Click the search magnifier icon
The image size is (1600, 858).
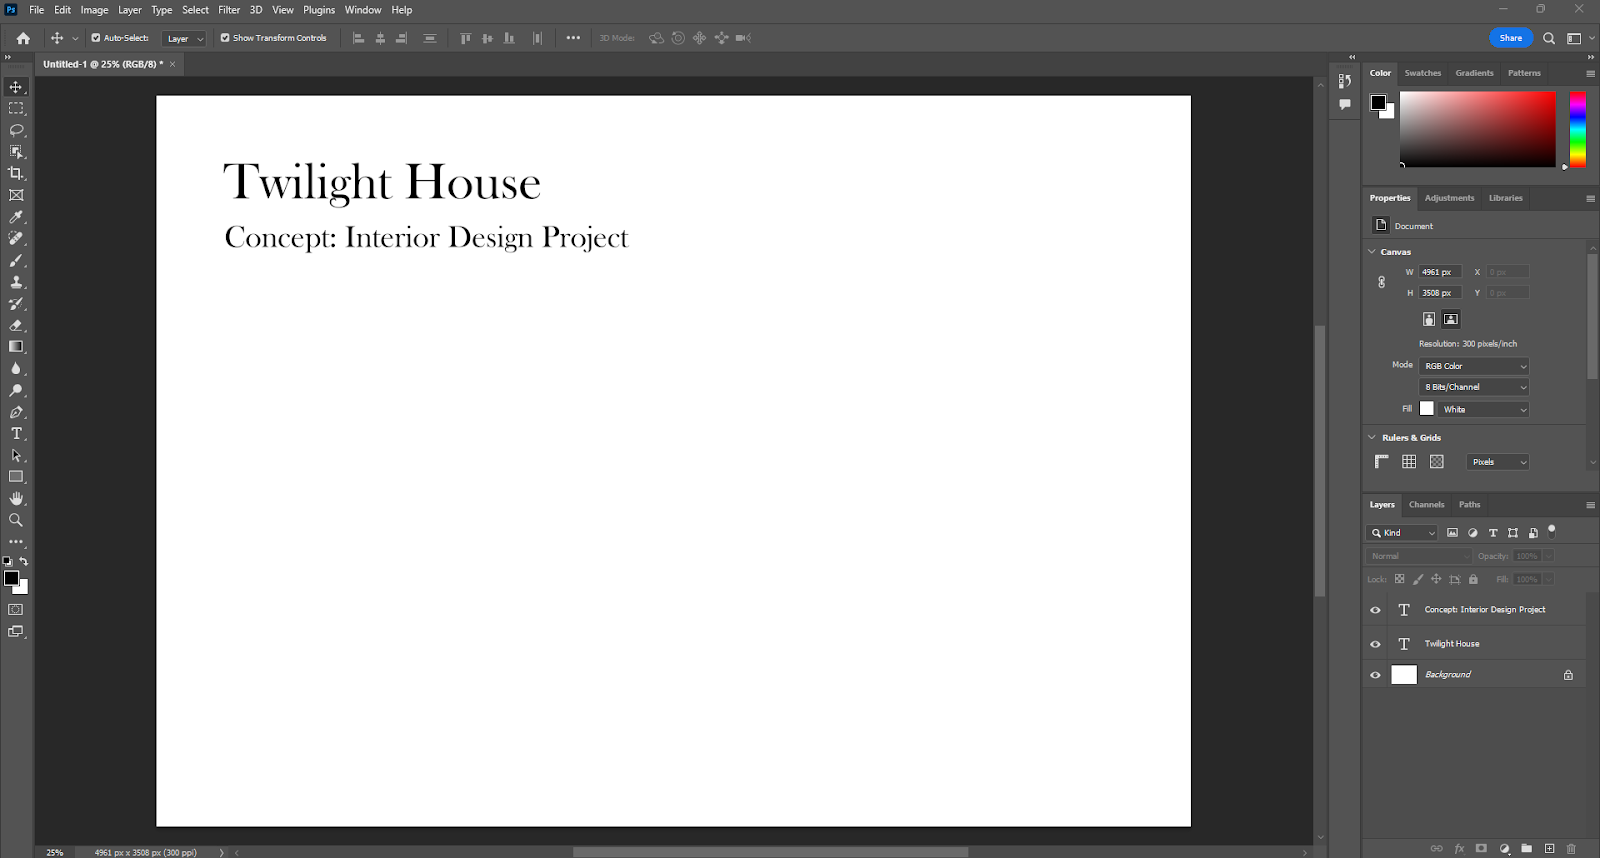pos(1549,38)
